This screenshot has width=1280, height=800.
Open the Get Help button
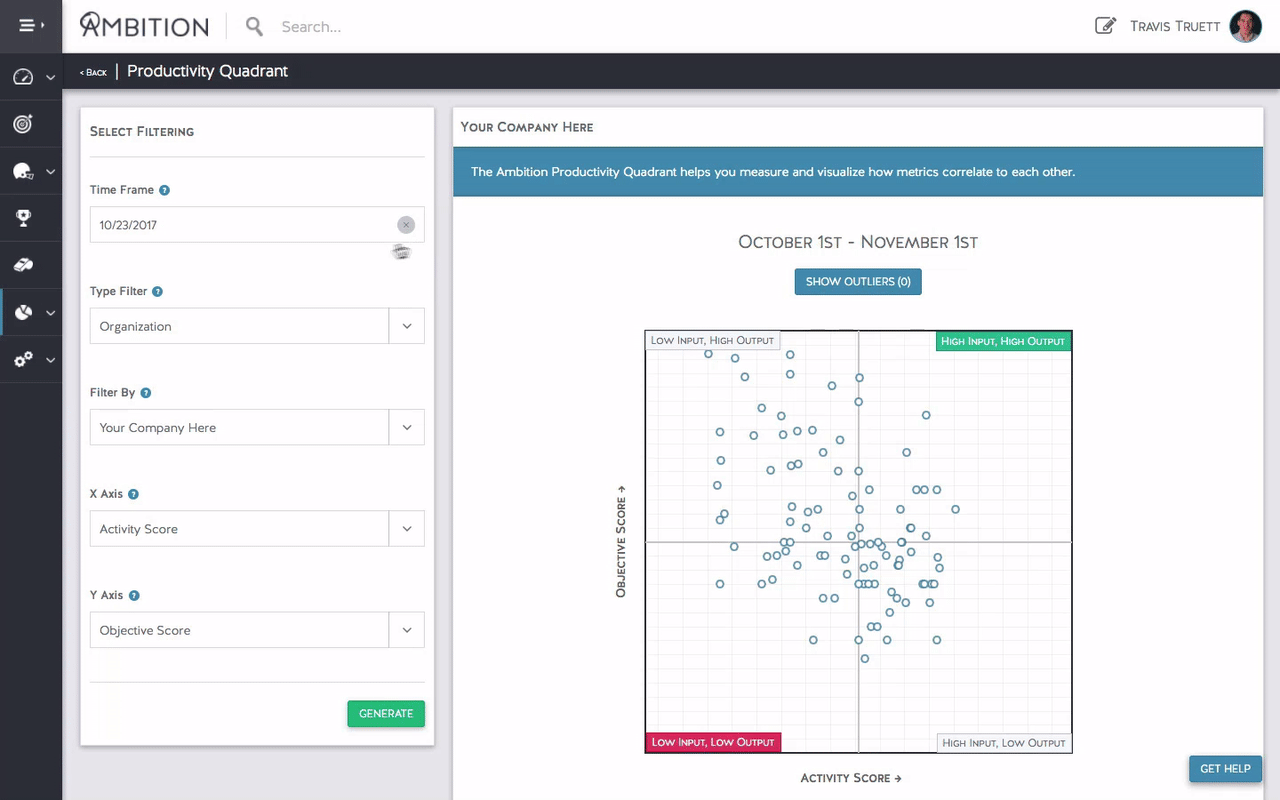point(1225,769)
